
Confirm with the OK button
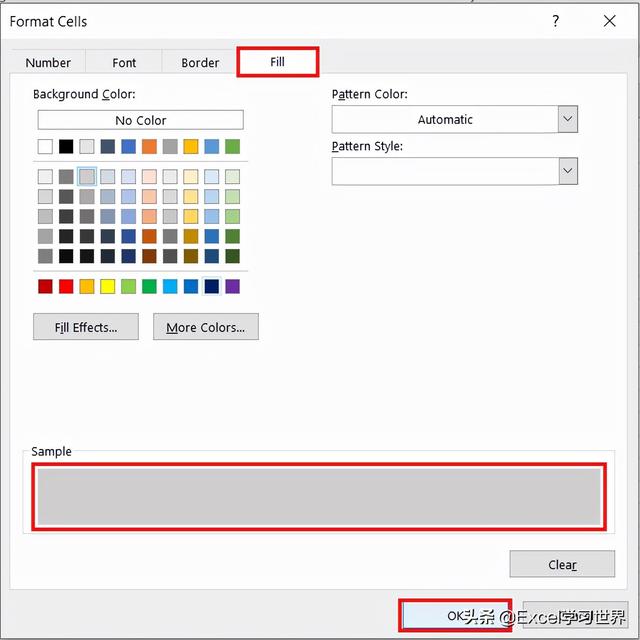(455, 616)
